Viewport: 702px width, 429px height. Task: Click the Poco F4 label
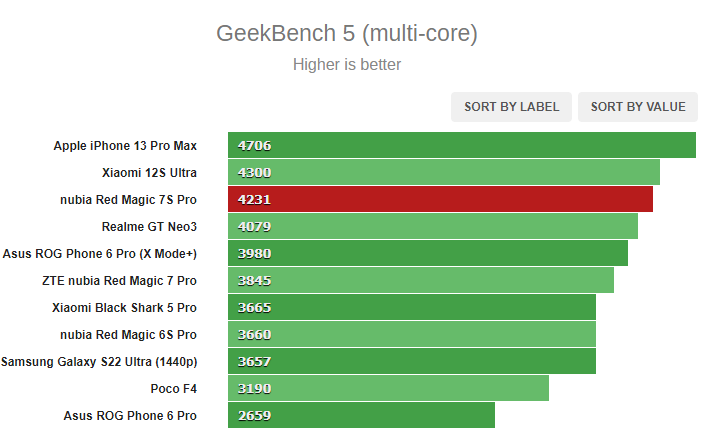[173, 389]
